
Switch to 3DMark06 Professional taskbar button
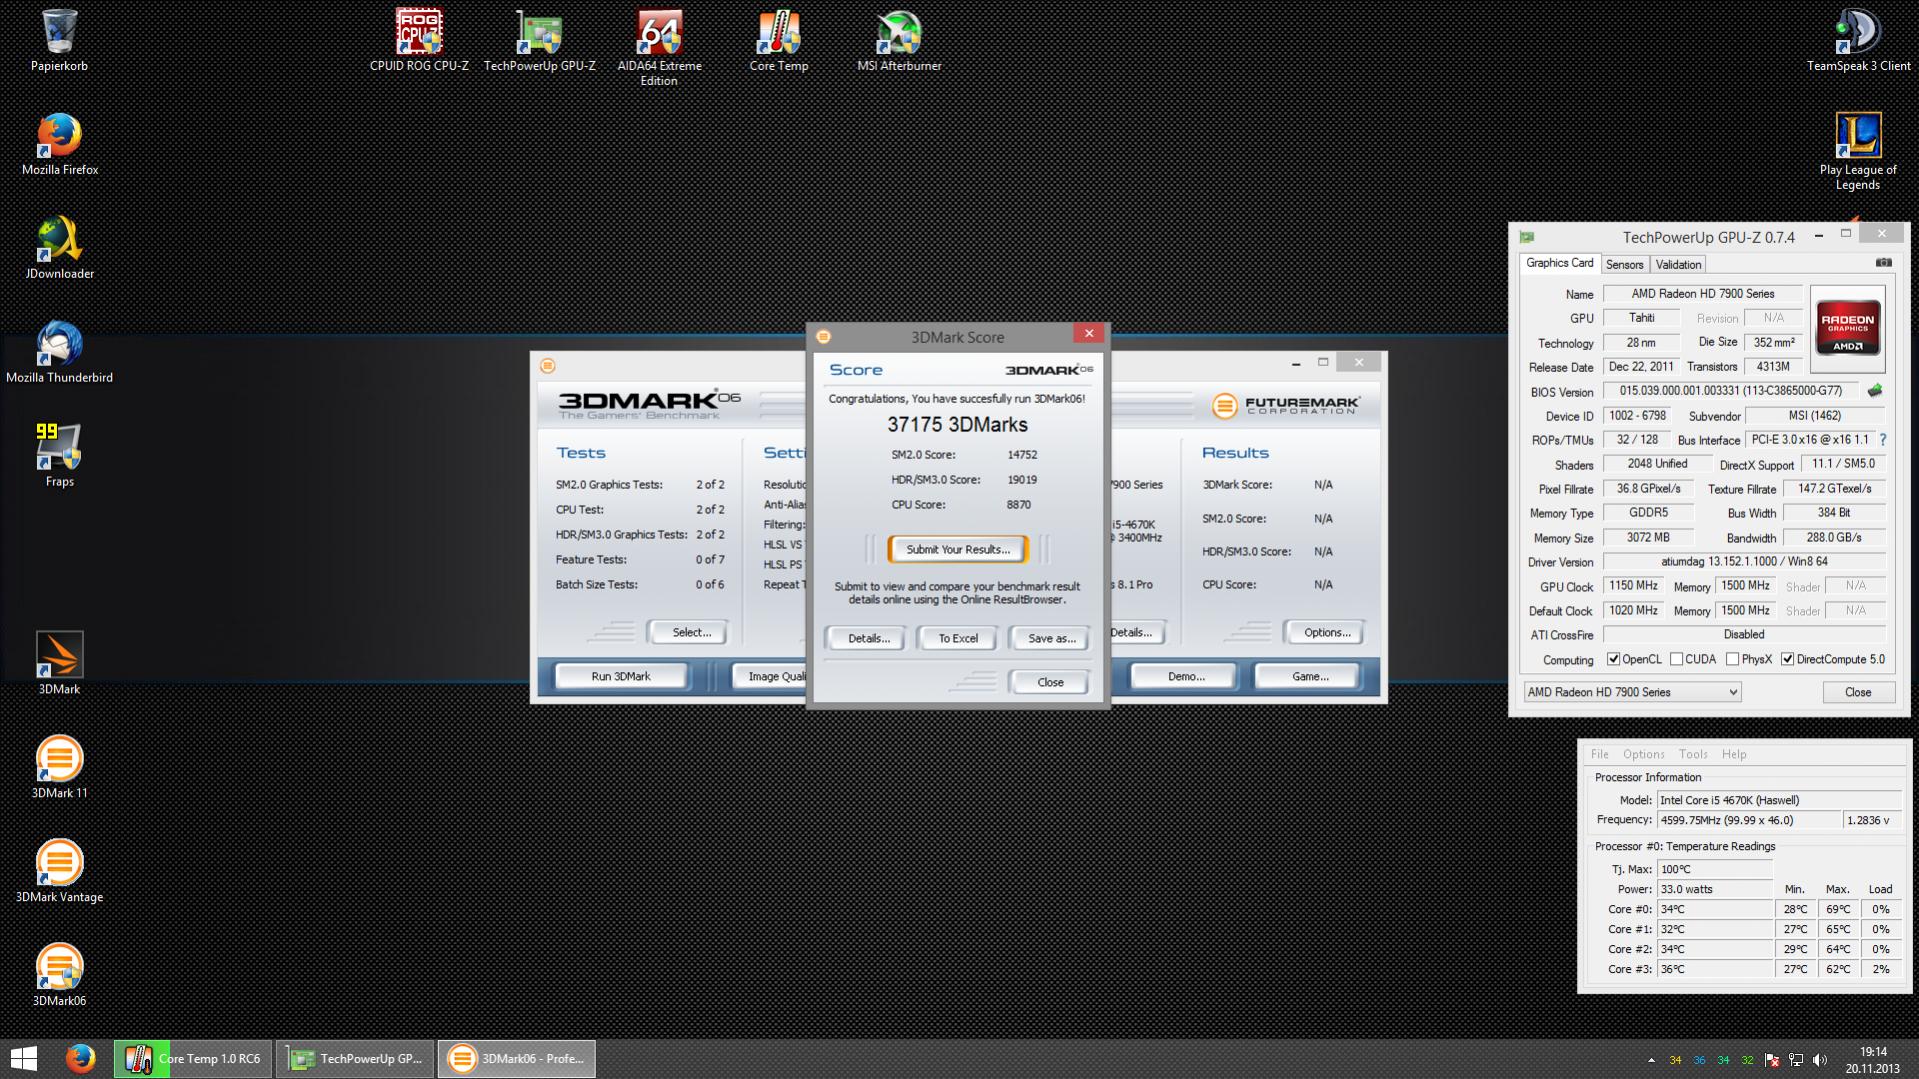tap(517, 1058)
